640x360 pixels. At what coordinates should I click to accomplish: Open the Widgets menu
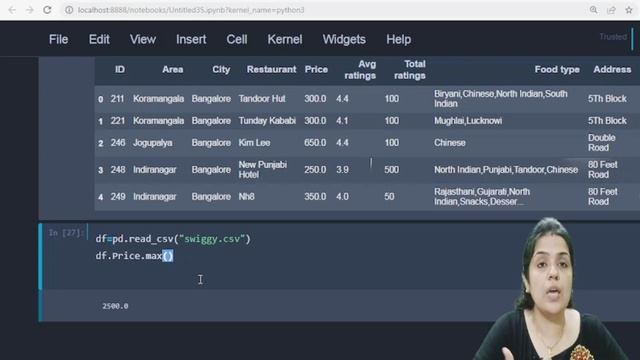pos(344,40)
